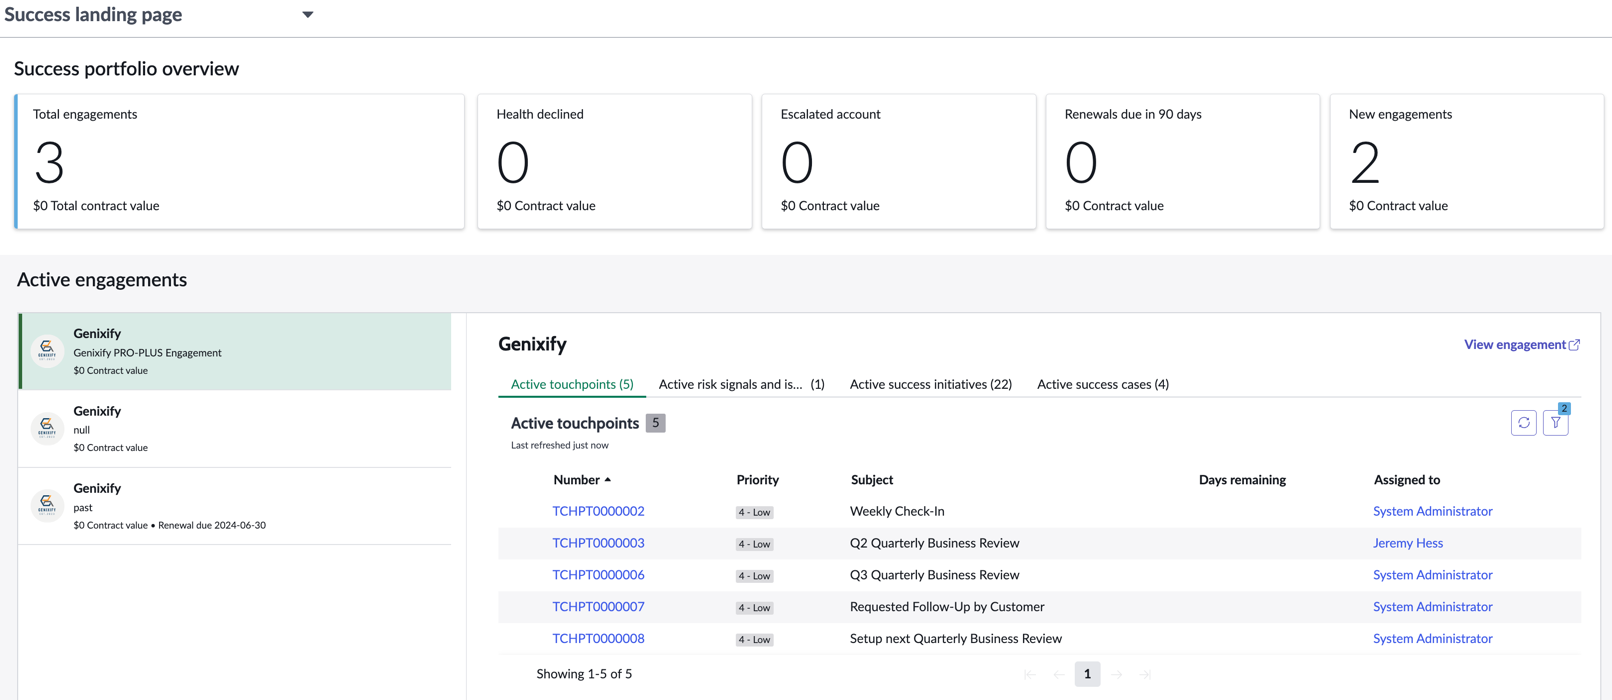Select the Health declined card

(x=615, y=162)
